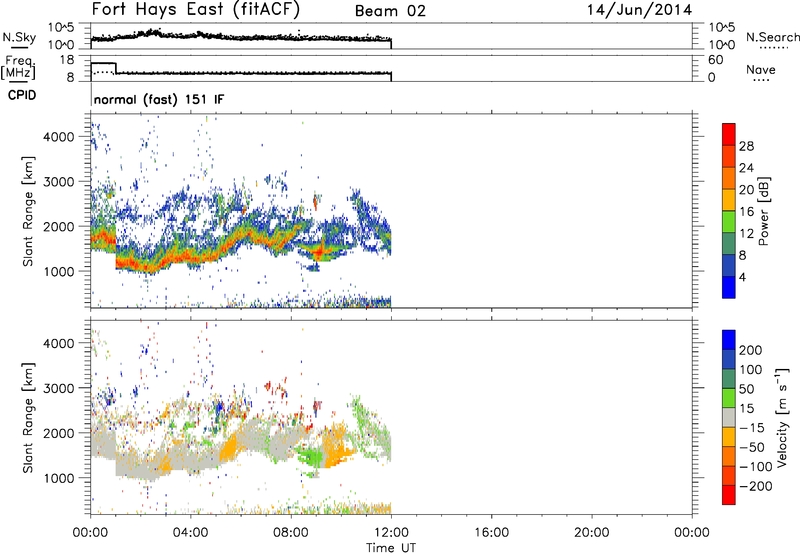
Task: Click the 'Fort Hays East (fitACF)' title
Action: pos(195,10)
